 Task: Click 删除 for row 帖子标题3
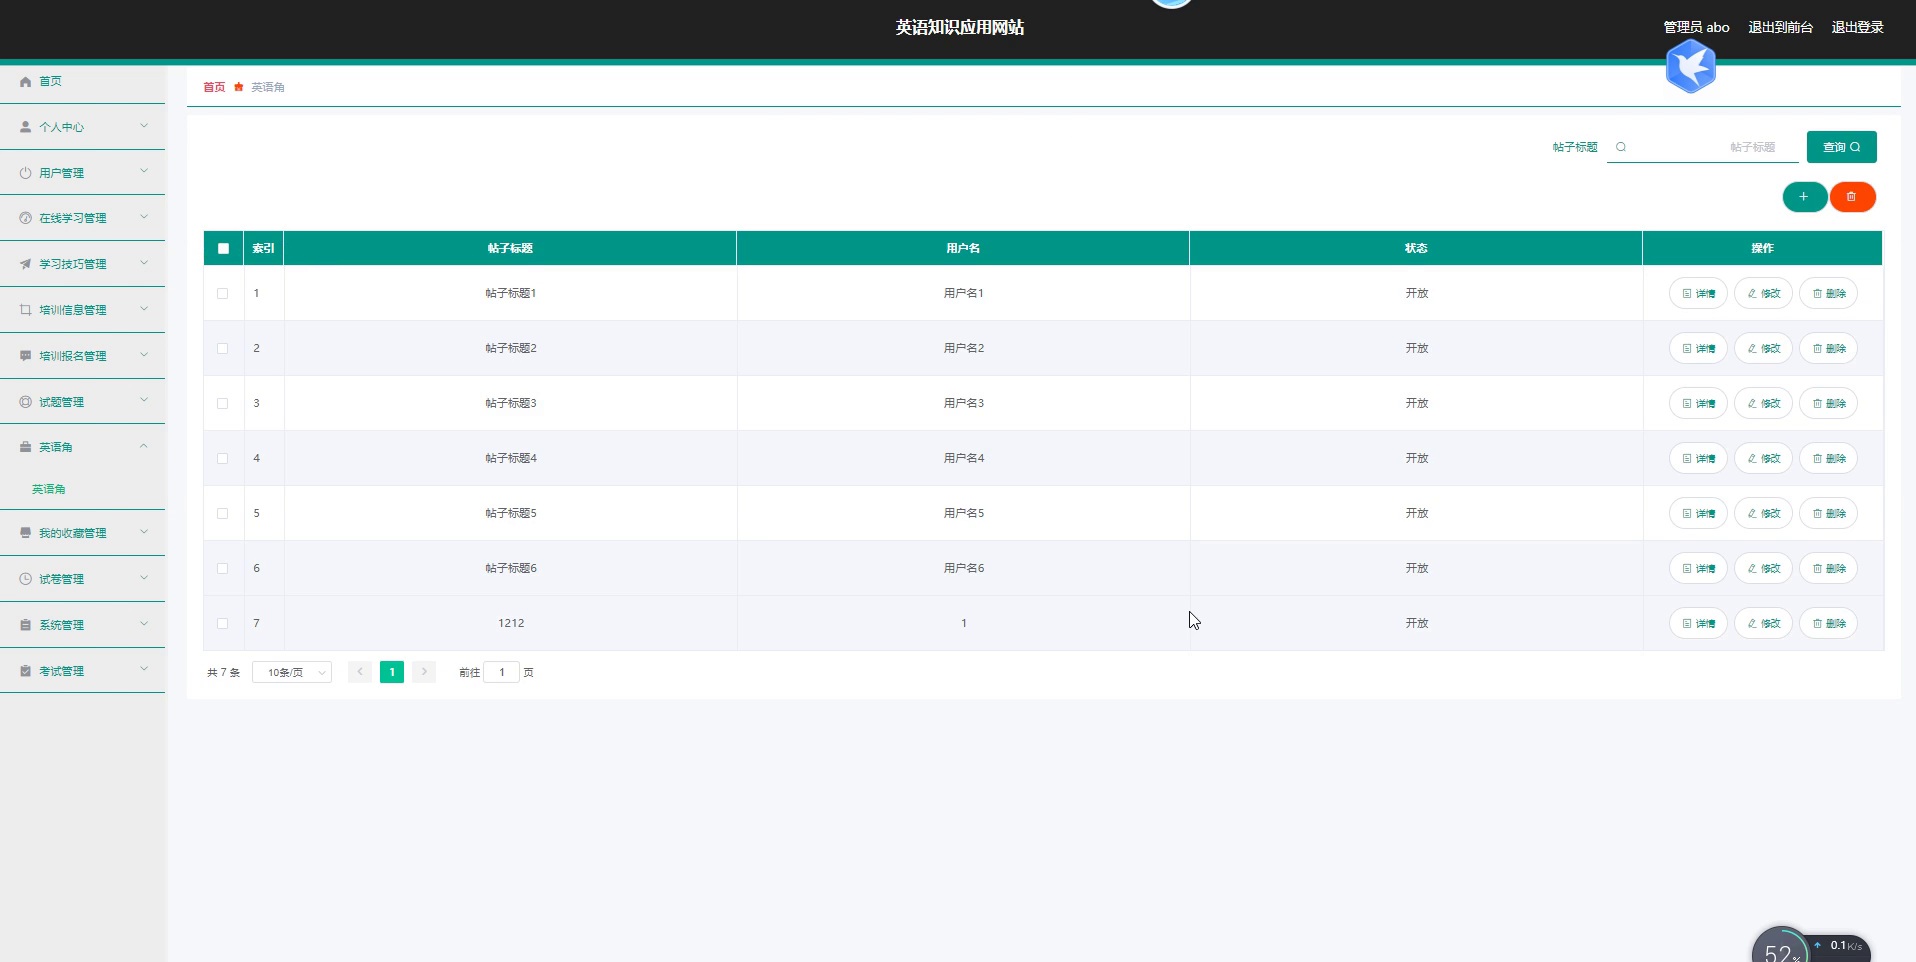click(1828, 403)
